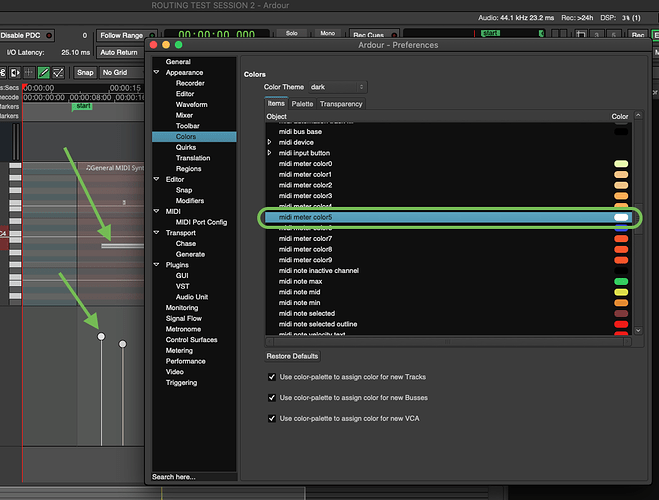The width and height of the screenshot is (659, 500).
Task: Click the Audition speaker tool icon
Action: pyautogui.click(x=15, y=72)
